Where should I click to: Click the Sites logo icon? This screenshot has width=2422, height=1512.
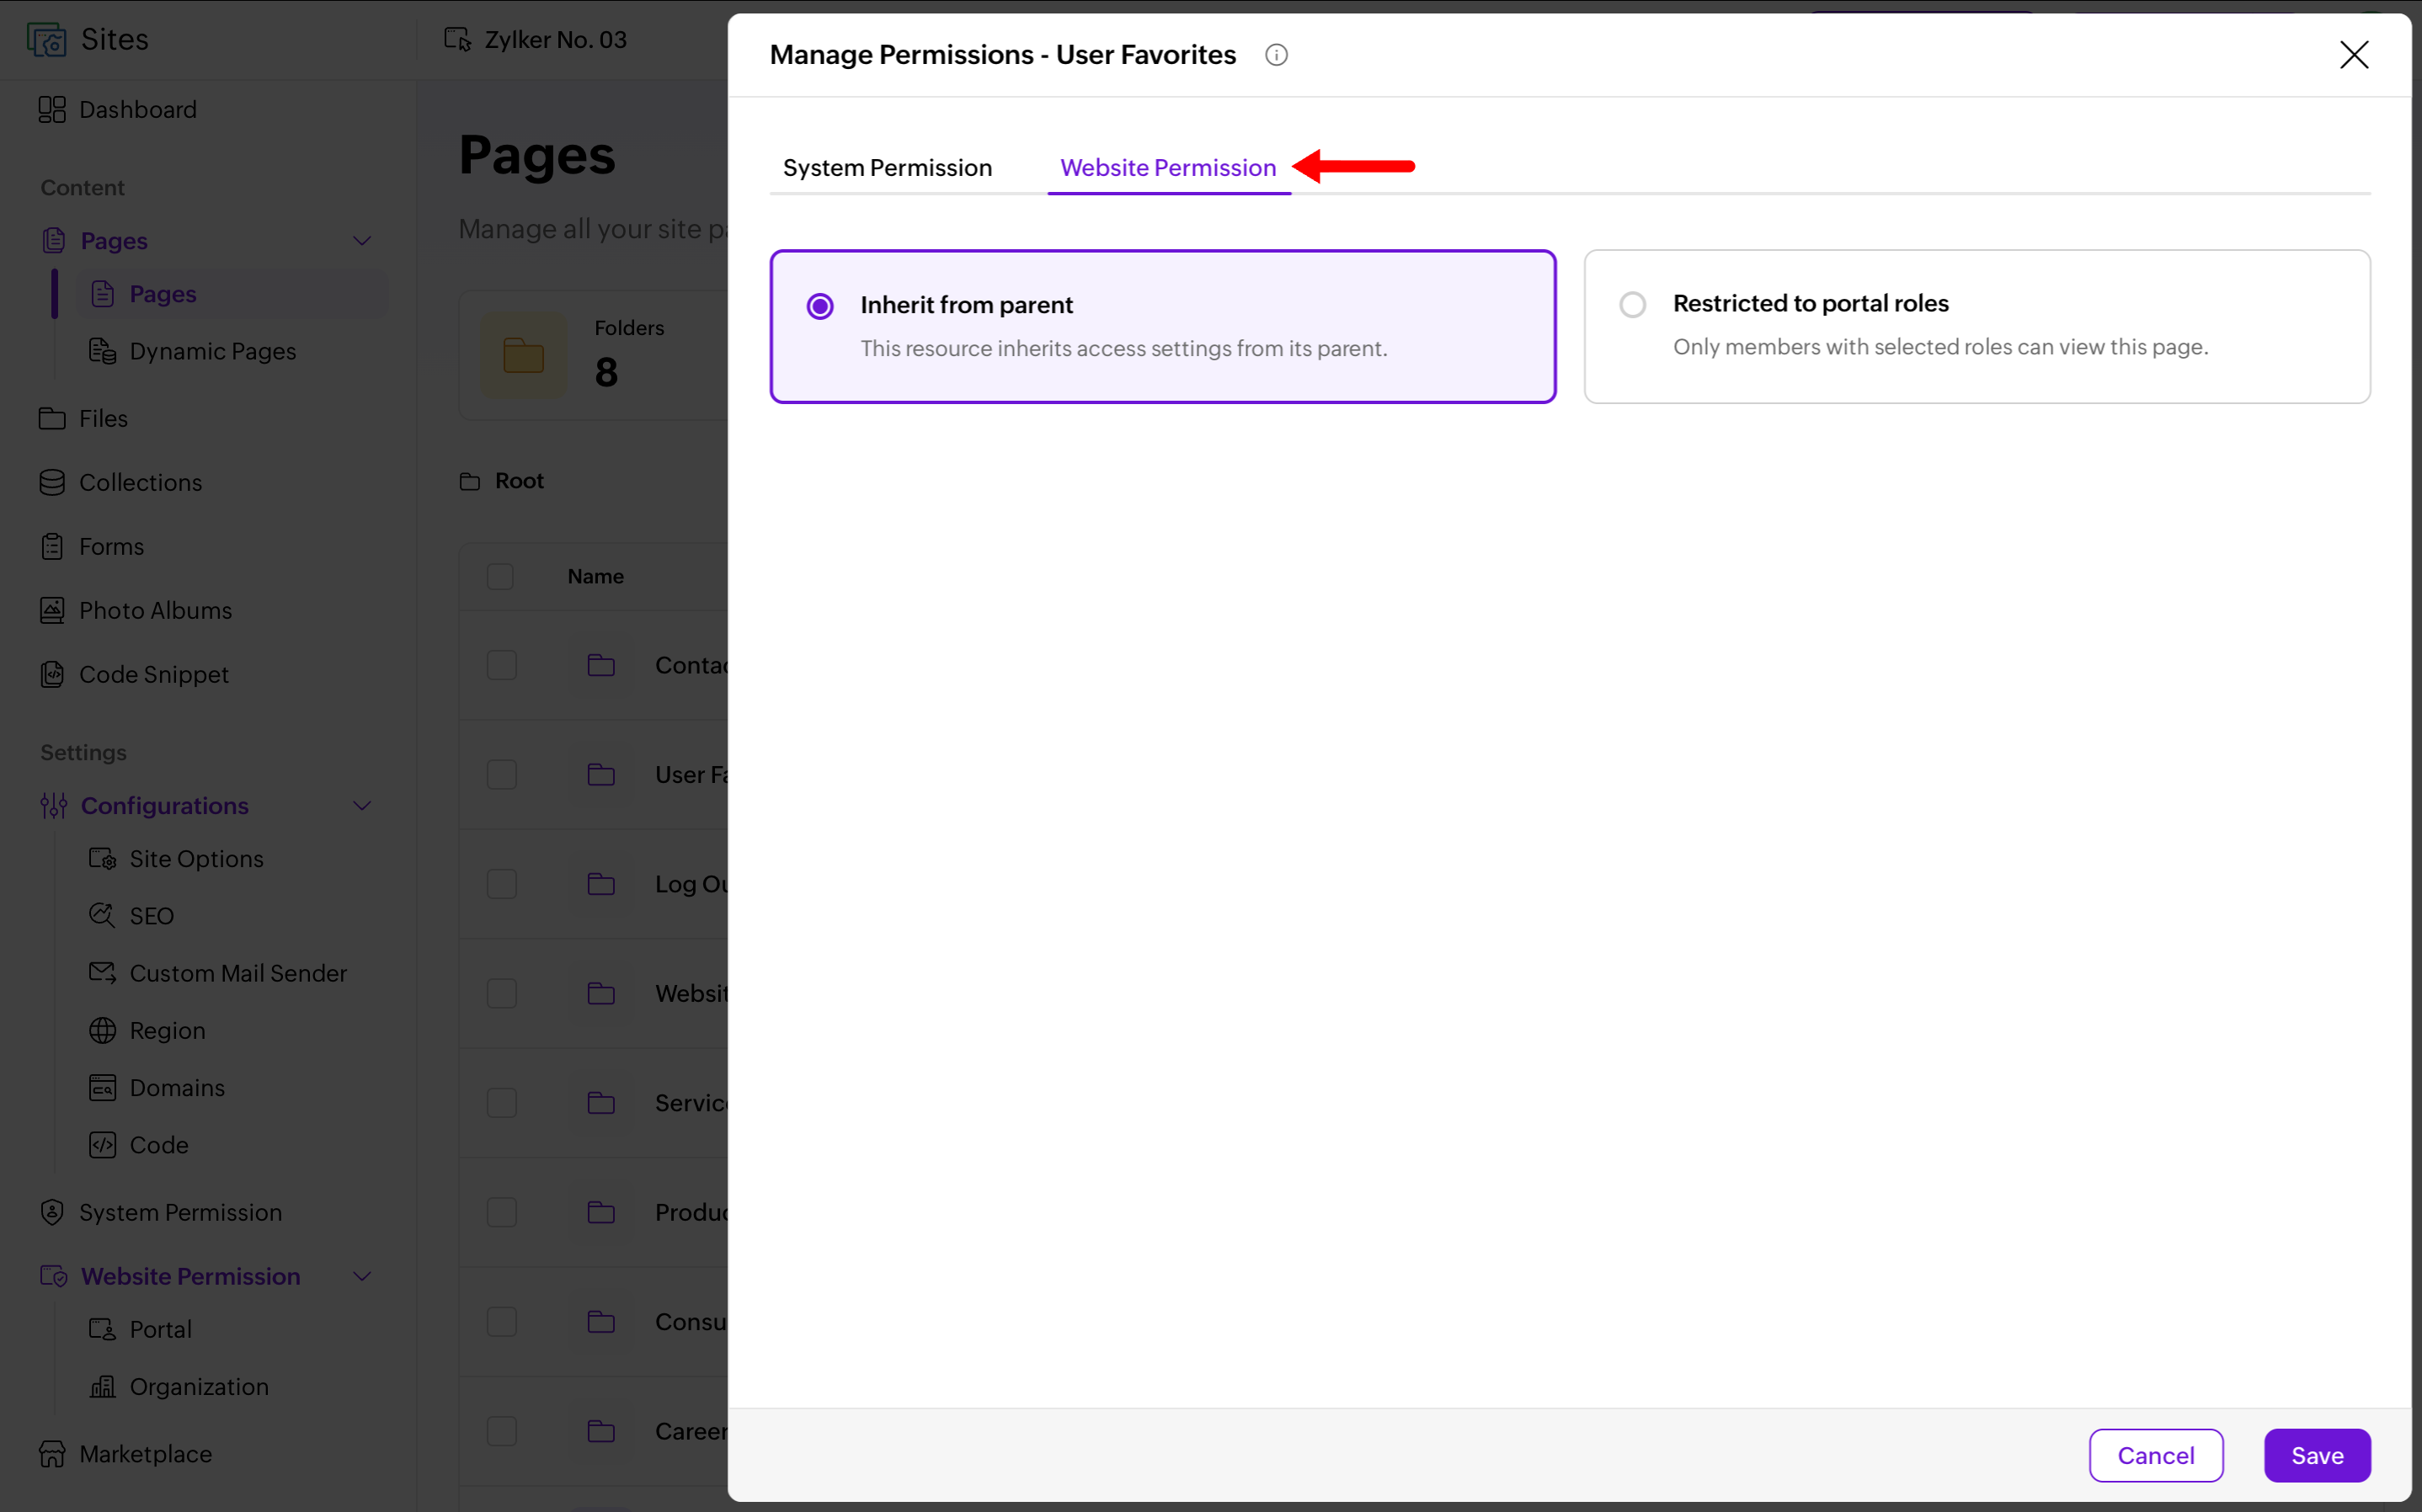46,40
